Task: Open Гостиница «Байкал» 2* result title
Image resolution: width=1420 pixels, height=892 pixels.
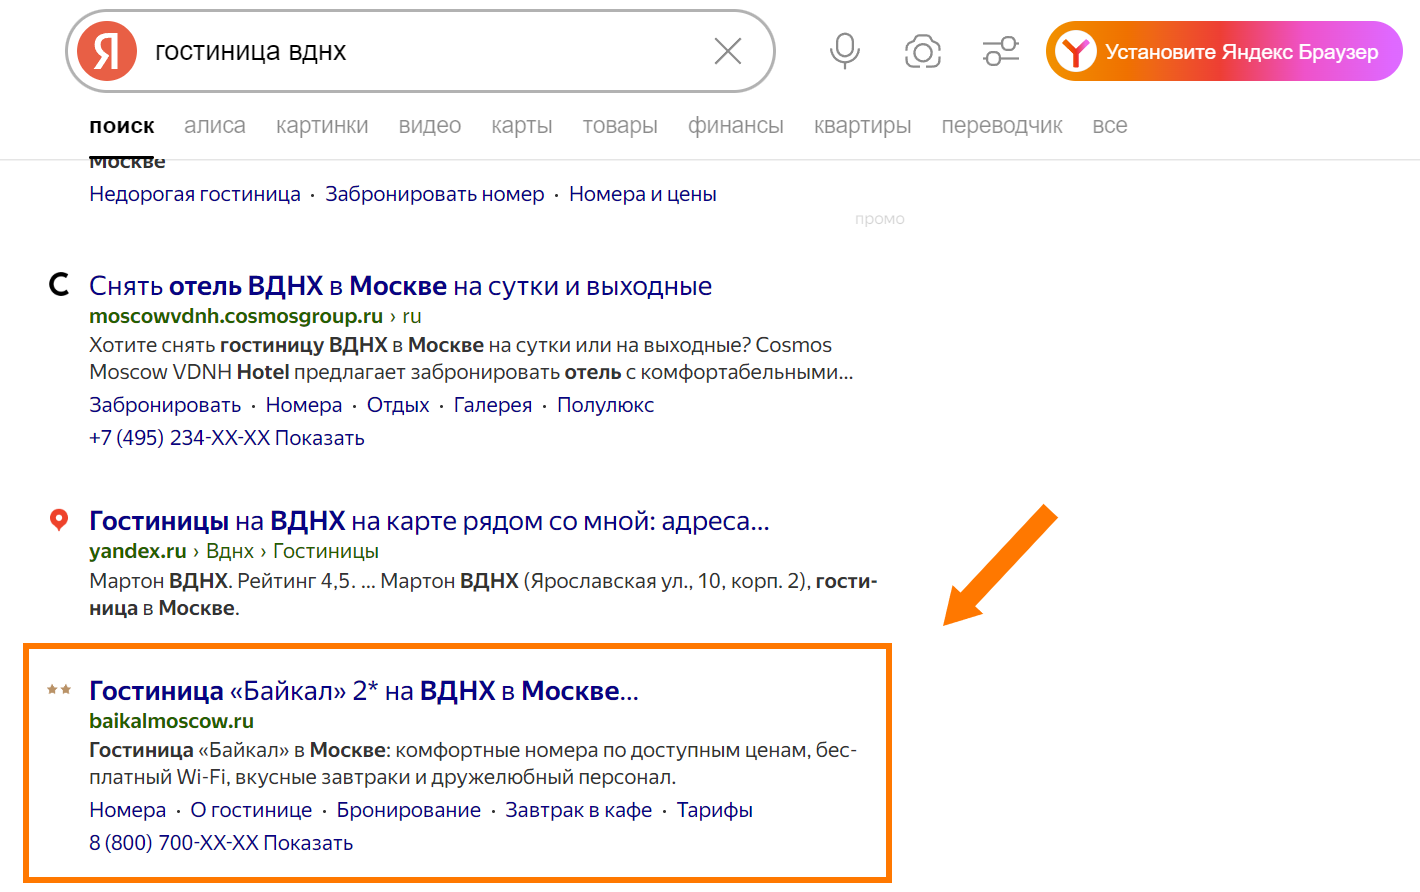Action: click(x=363, y=691)
